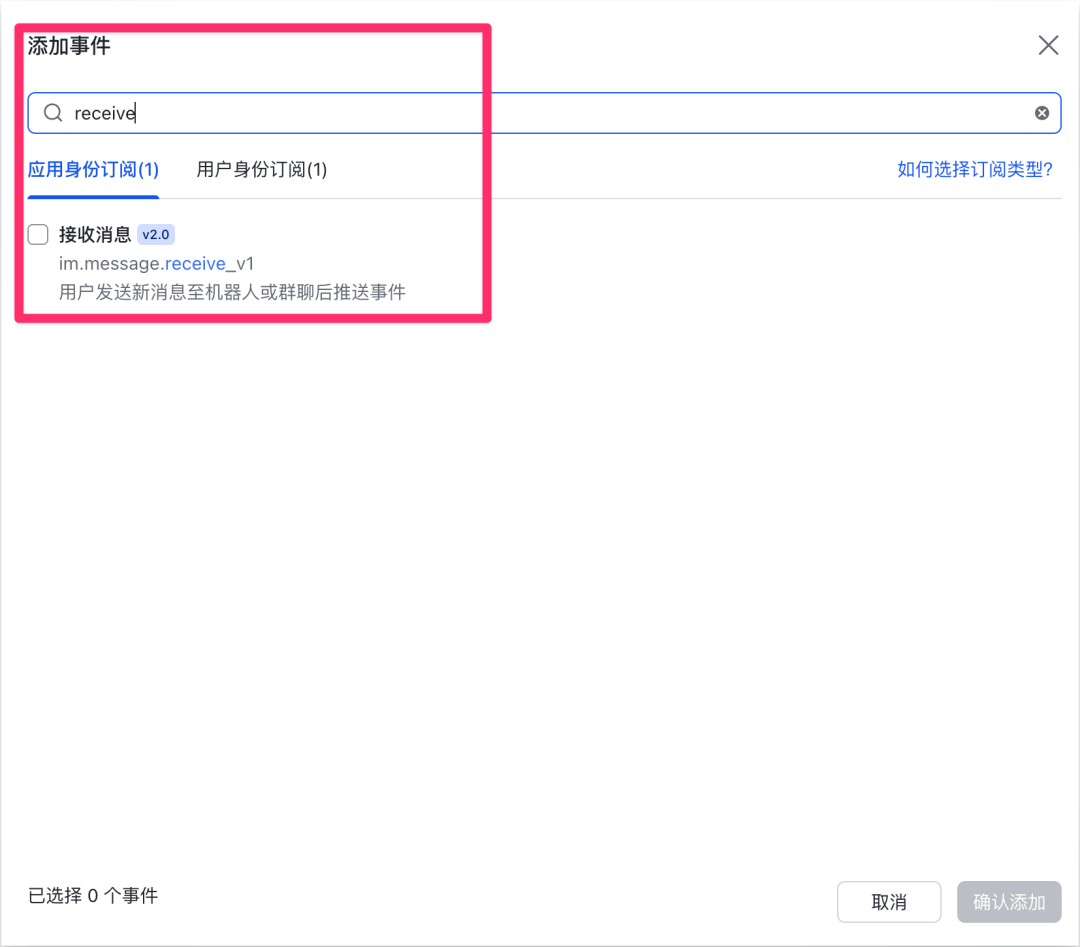Select the search icon inside the input box
The image size is (1080, 947).
coord(52,112)
